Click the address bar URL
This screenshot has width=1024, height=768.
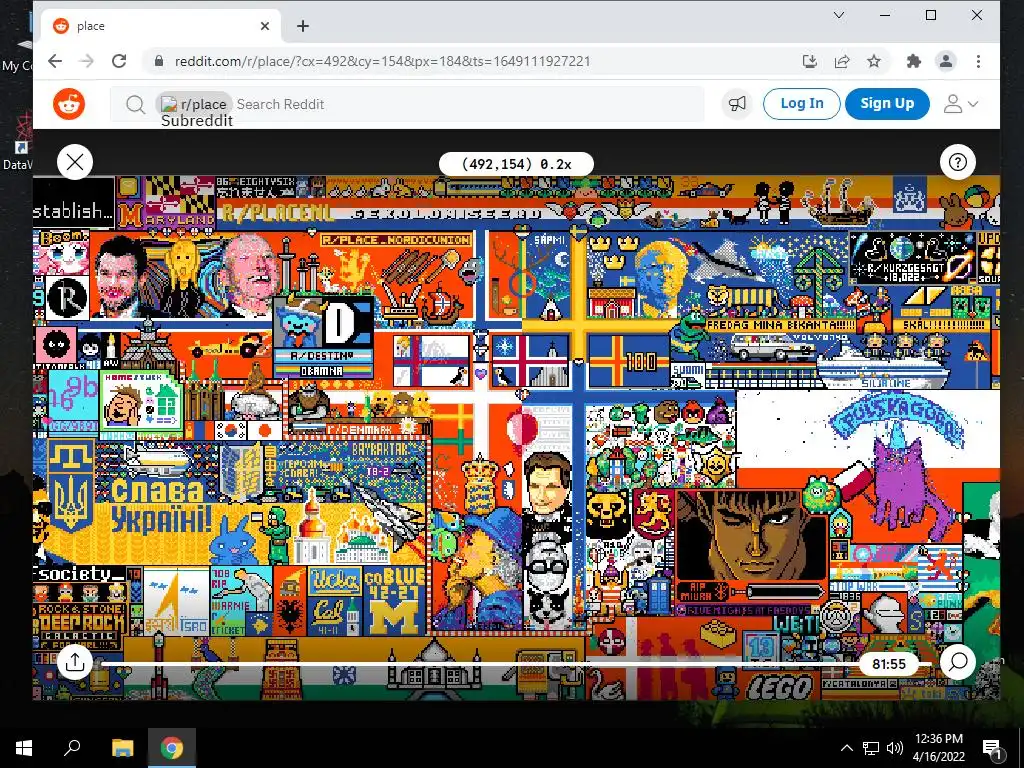382,61
